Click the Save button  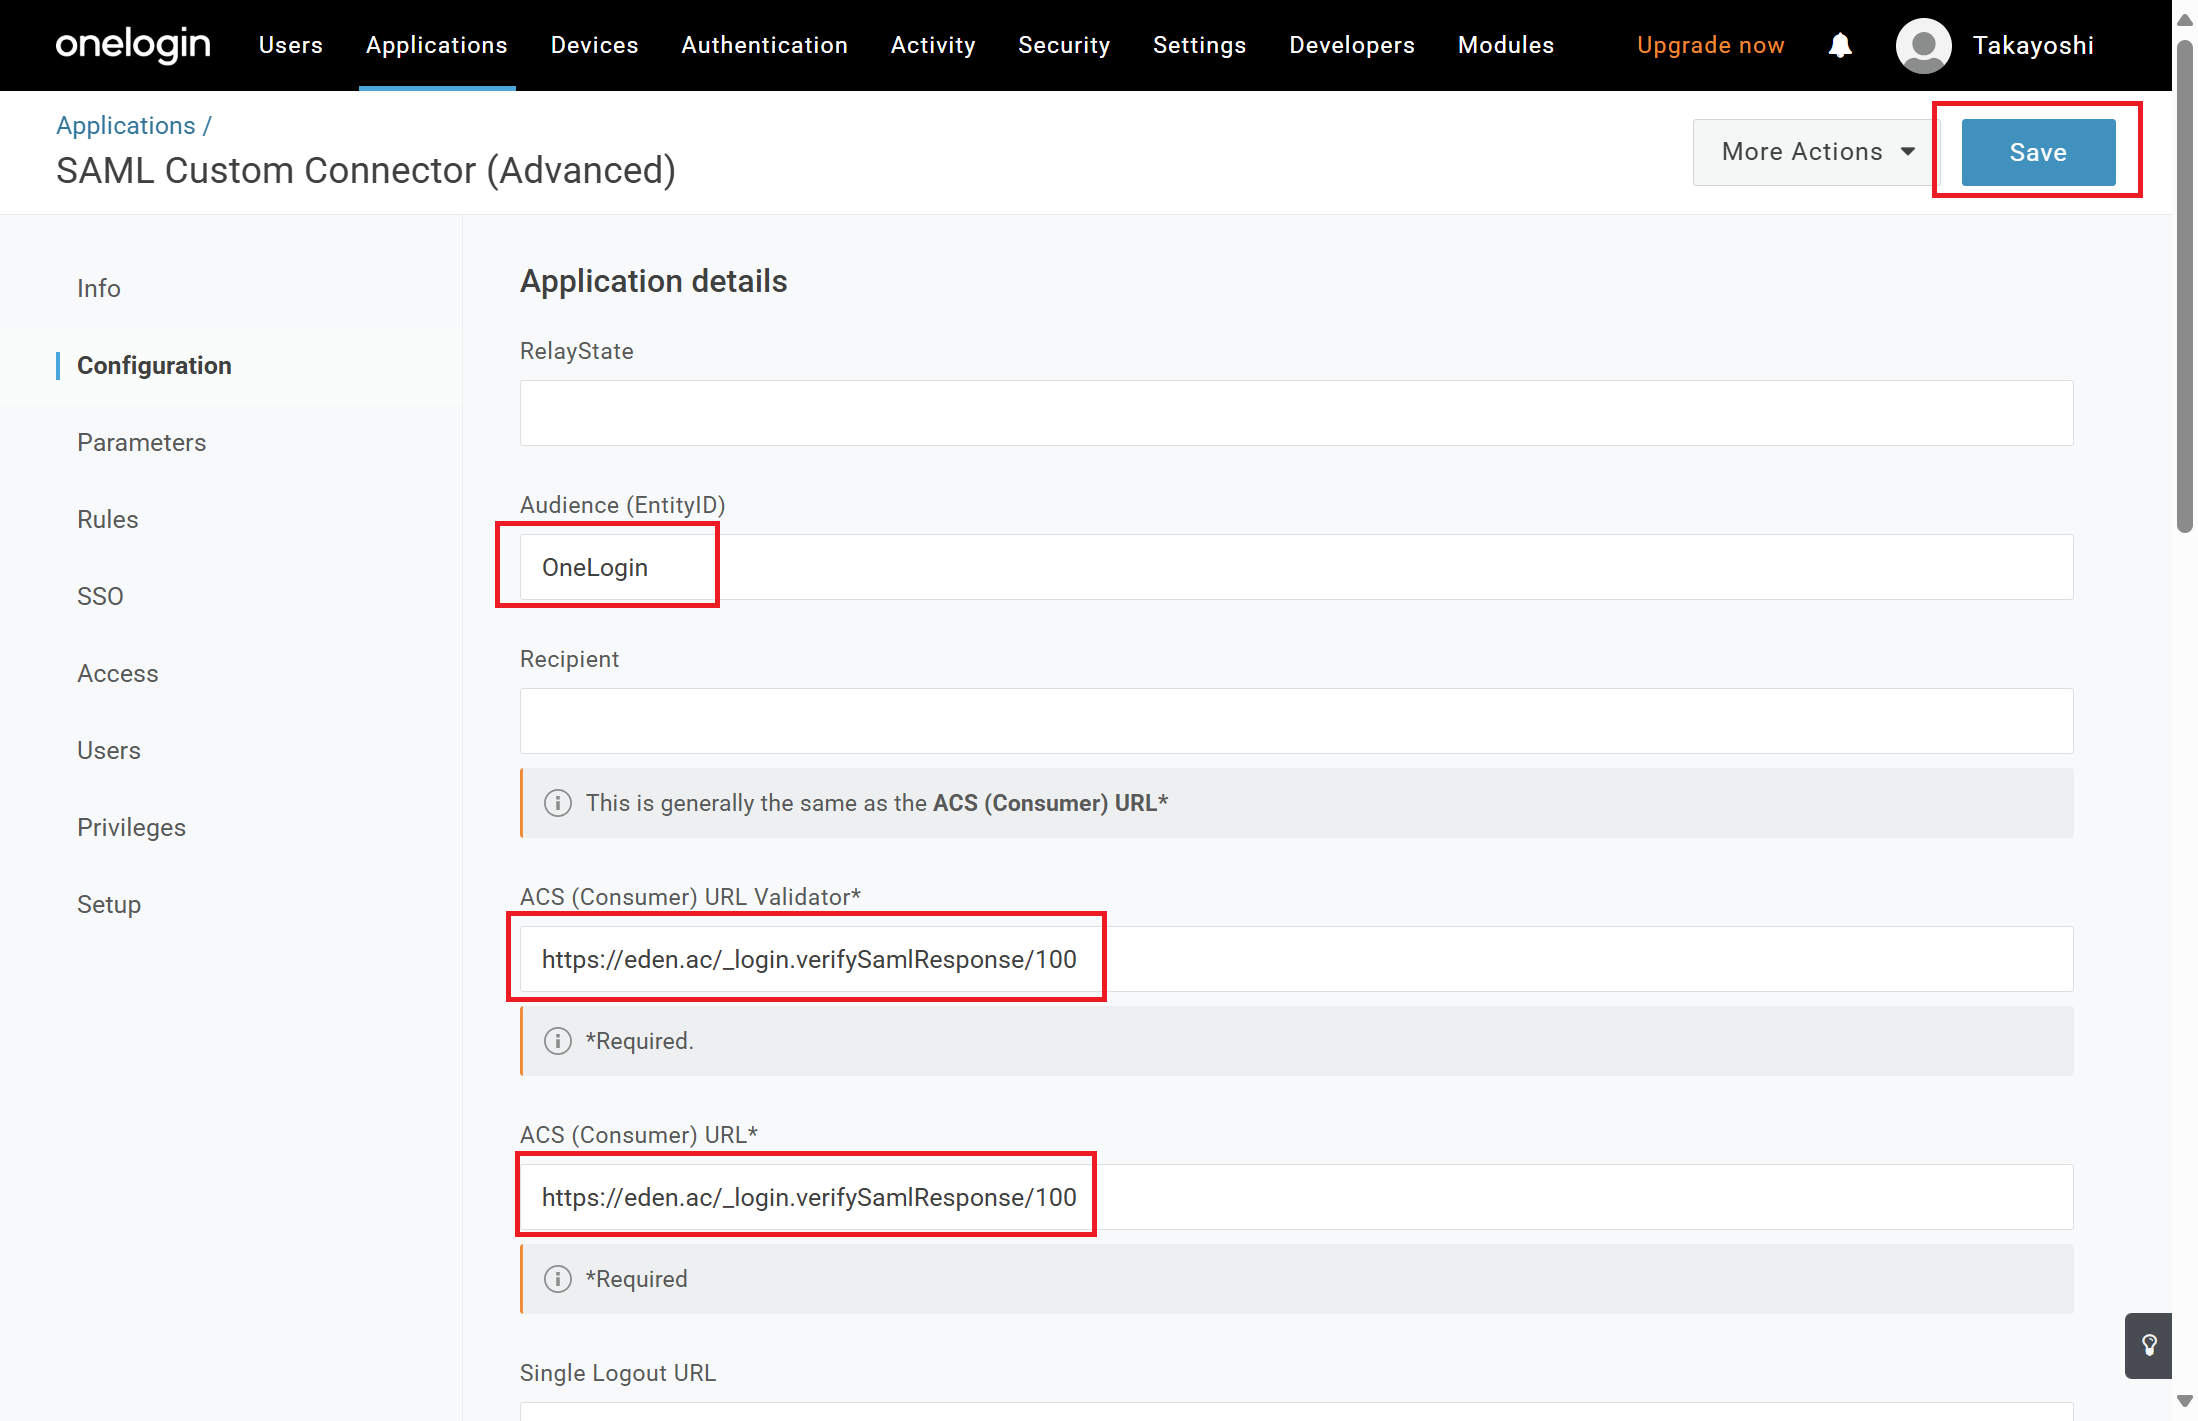tap(2037, 152)
